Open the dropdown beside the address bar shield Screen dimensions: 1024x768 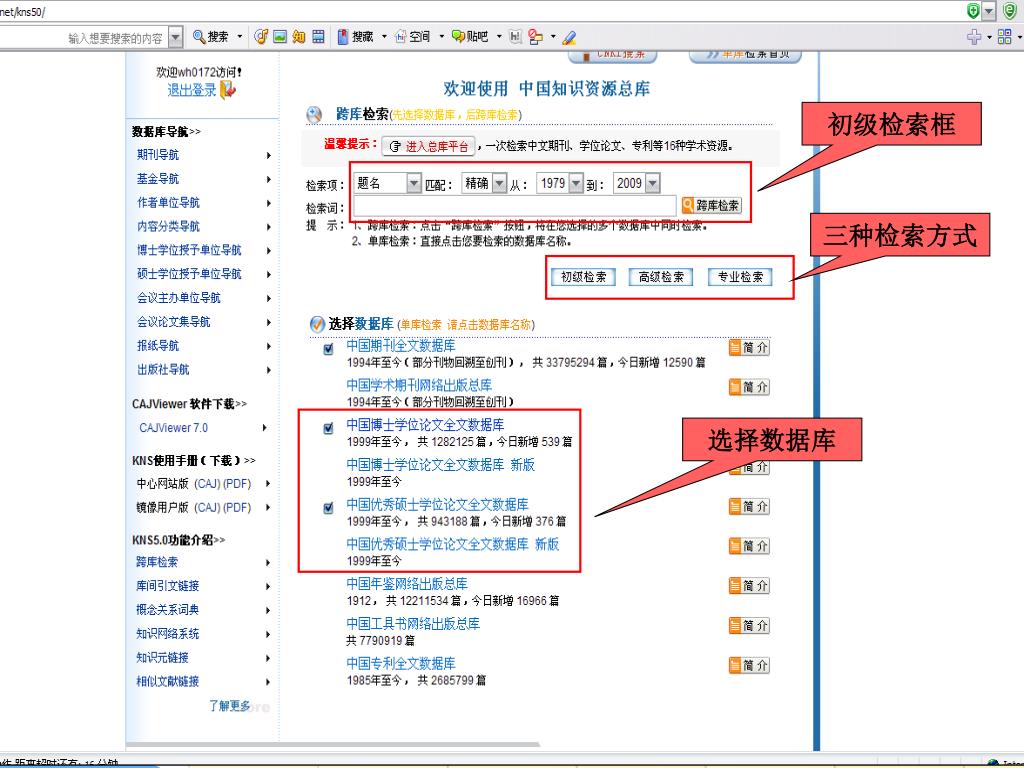tap(989, 10)
